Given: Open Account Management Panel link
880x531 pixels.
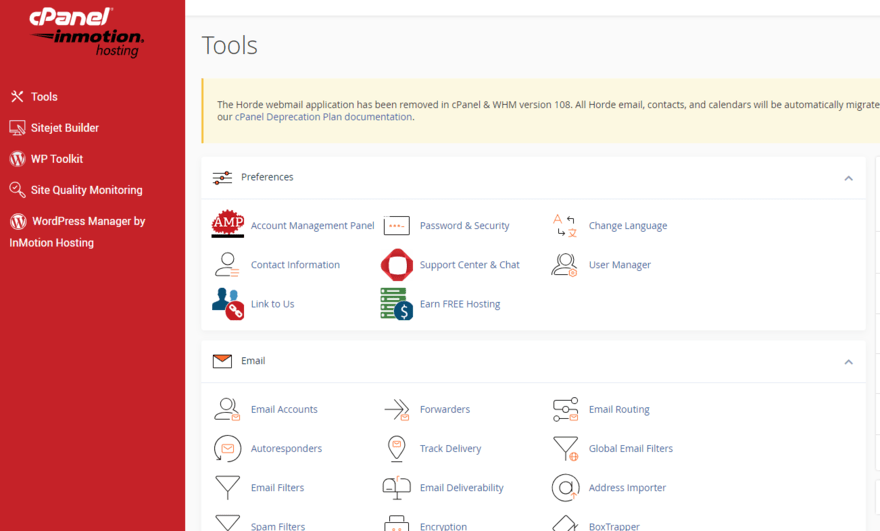Looking at the screenshot, I should pyautogui.click(x=312, y=226).
